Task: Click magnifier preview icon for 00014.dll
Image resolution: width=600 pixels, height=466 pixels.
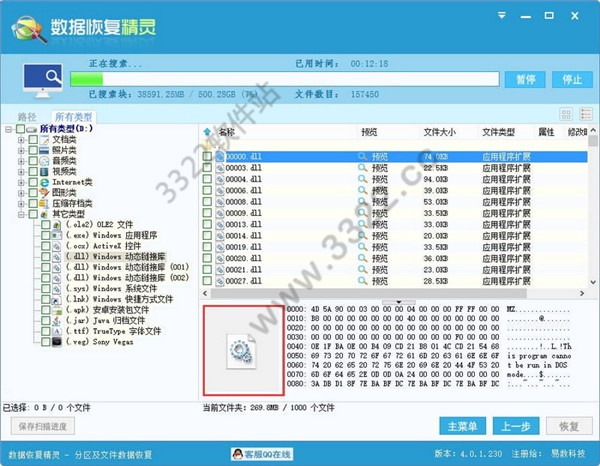Action: point(362,235)
